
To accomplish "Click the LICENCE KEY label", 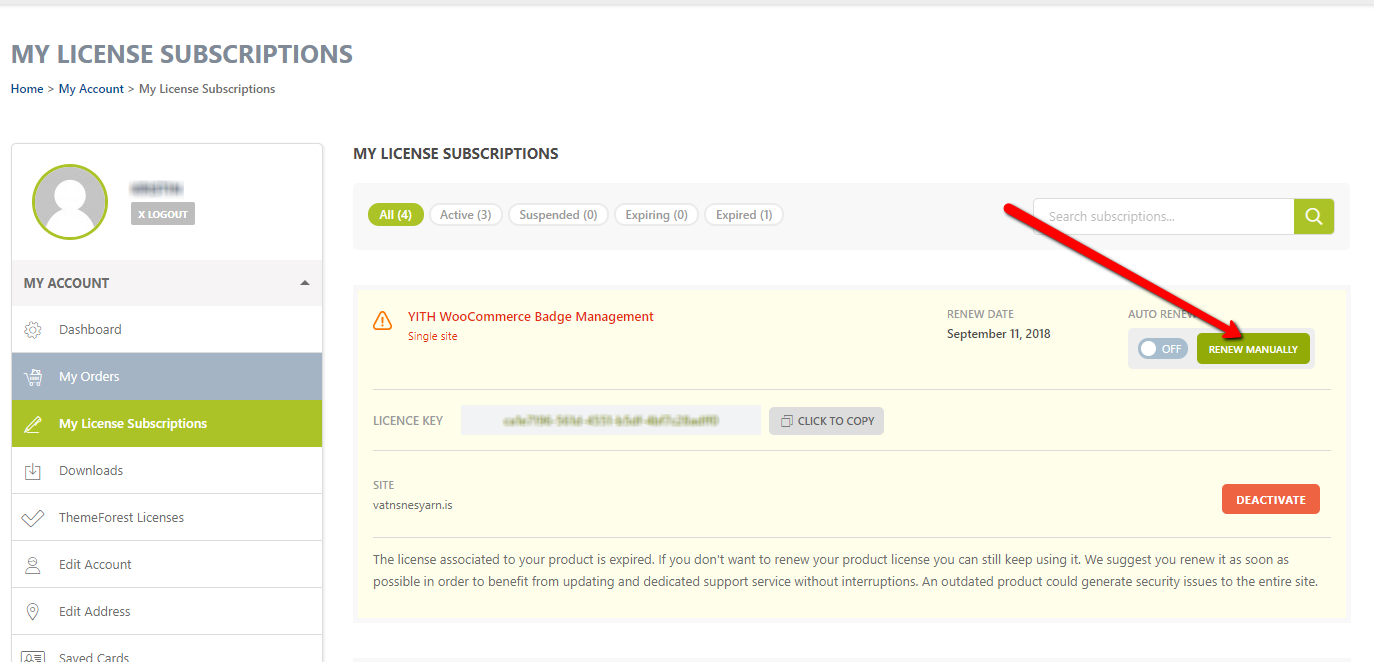I will [x=408, y=421].
